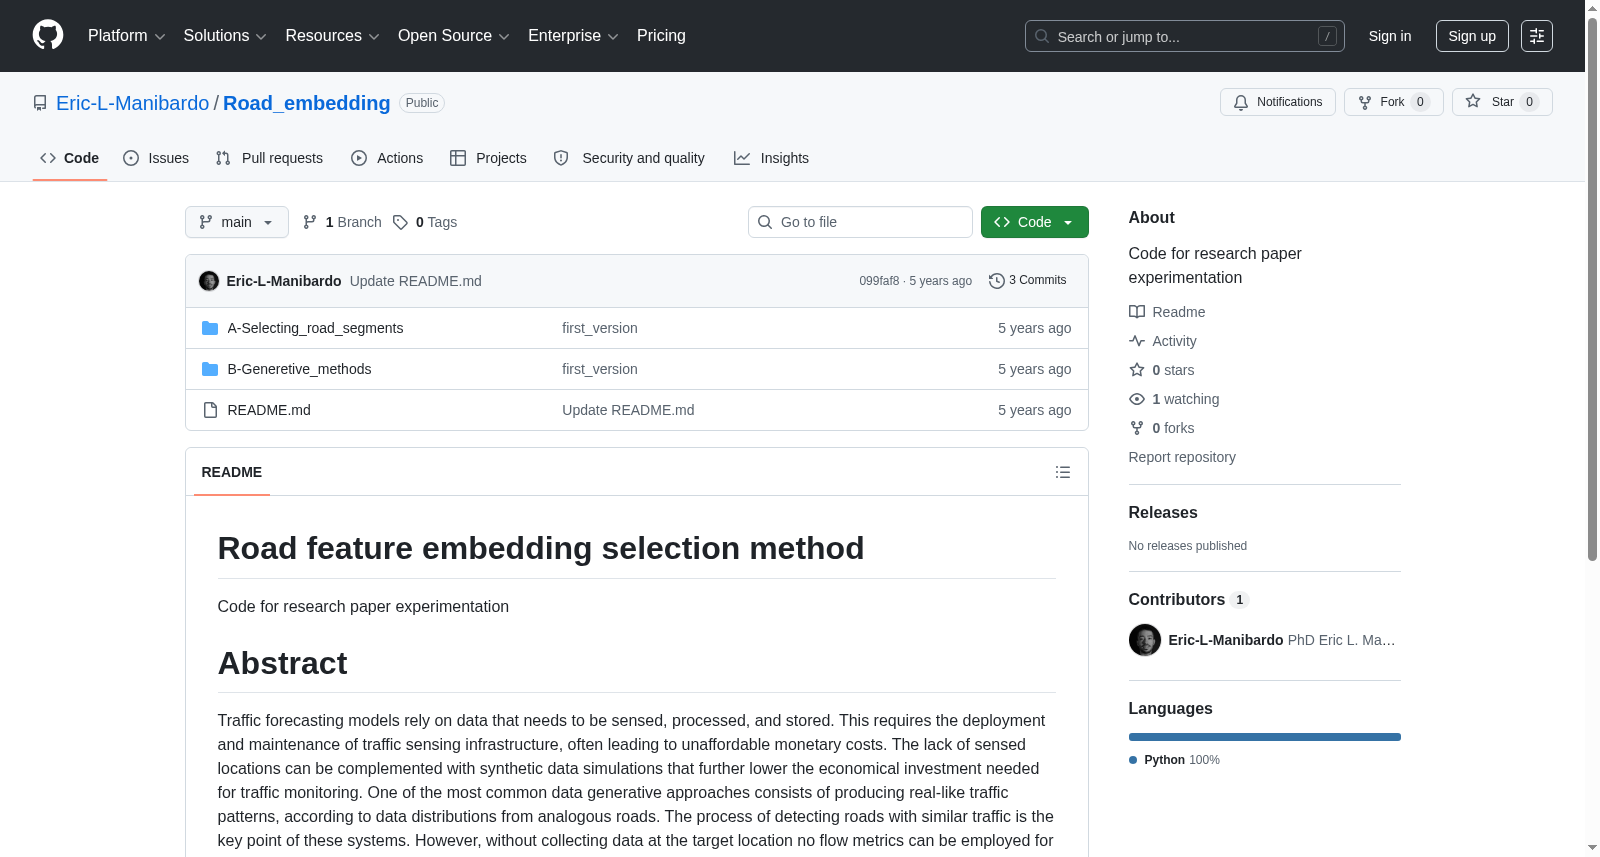The height and width of the screenshot is (857, 1600).
Task: Open Security and quality tab
Action: point(629,158)
